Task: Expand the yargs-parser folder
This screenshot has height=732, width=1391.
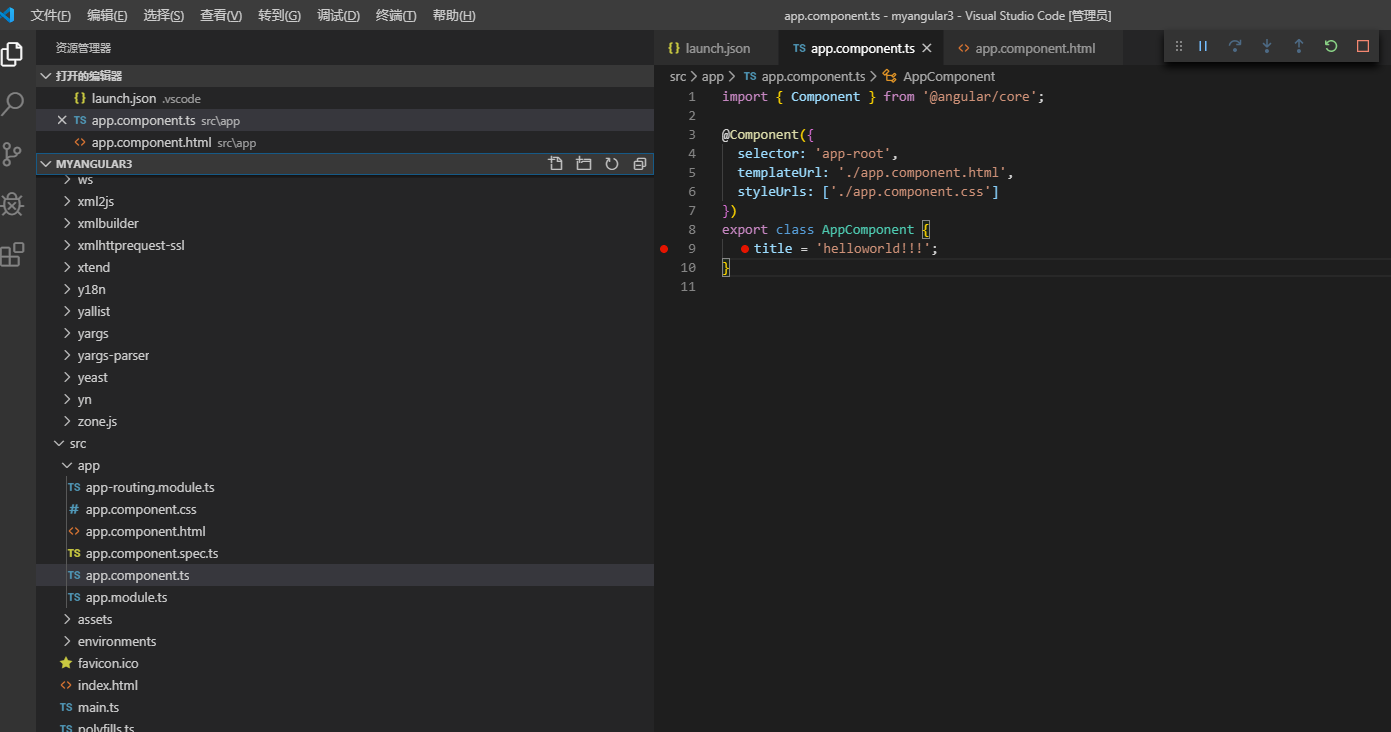Action: click(345, 356)
